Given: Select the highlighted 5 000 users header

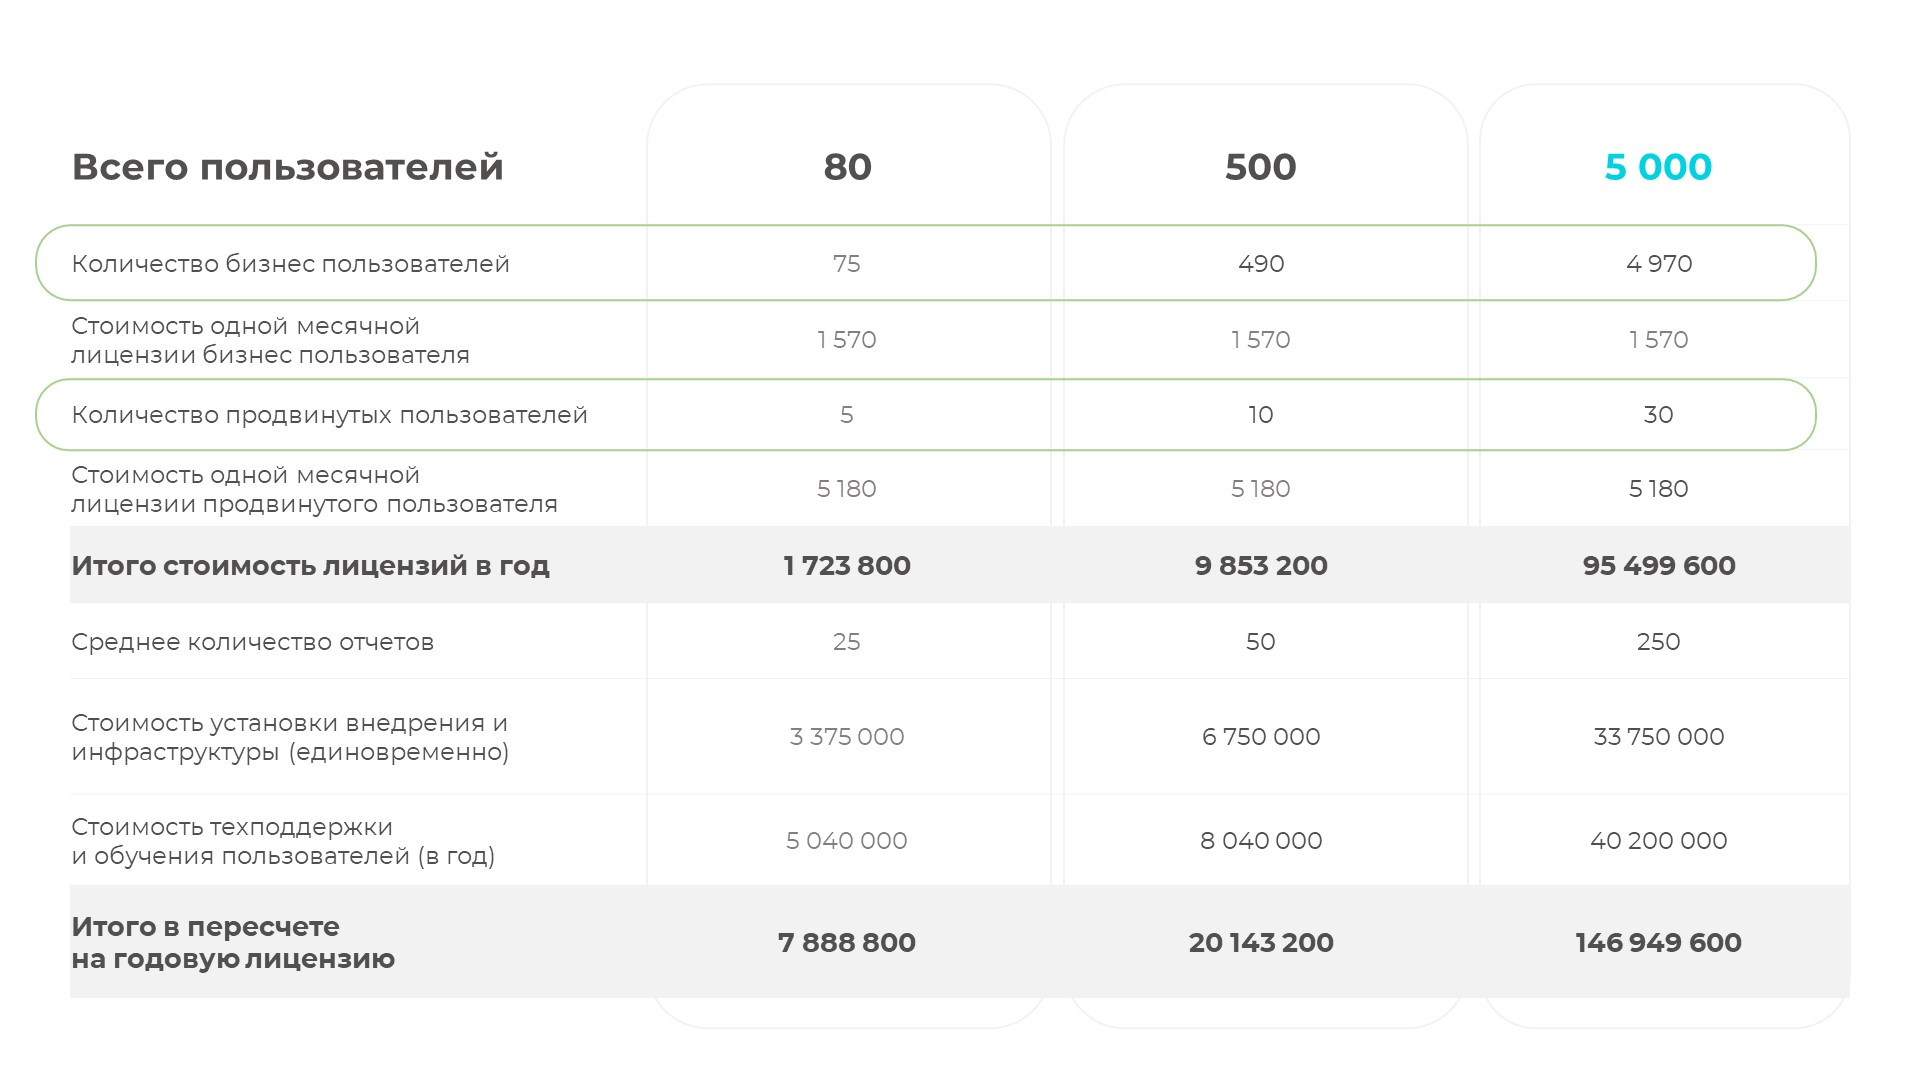Looking at the screenshot, I should tap(1658, 167).
